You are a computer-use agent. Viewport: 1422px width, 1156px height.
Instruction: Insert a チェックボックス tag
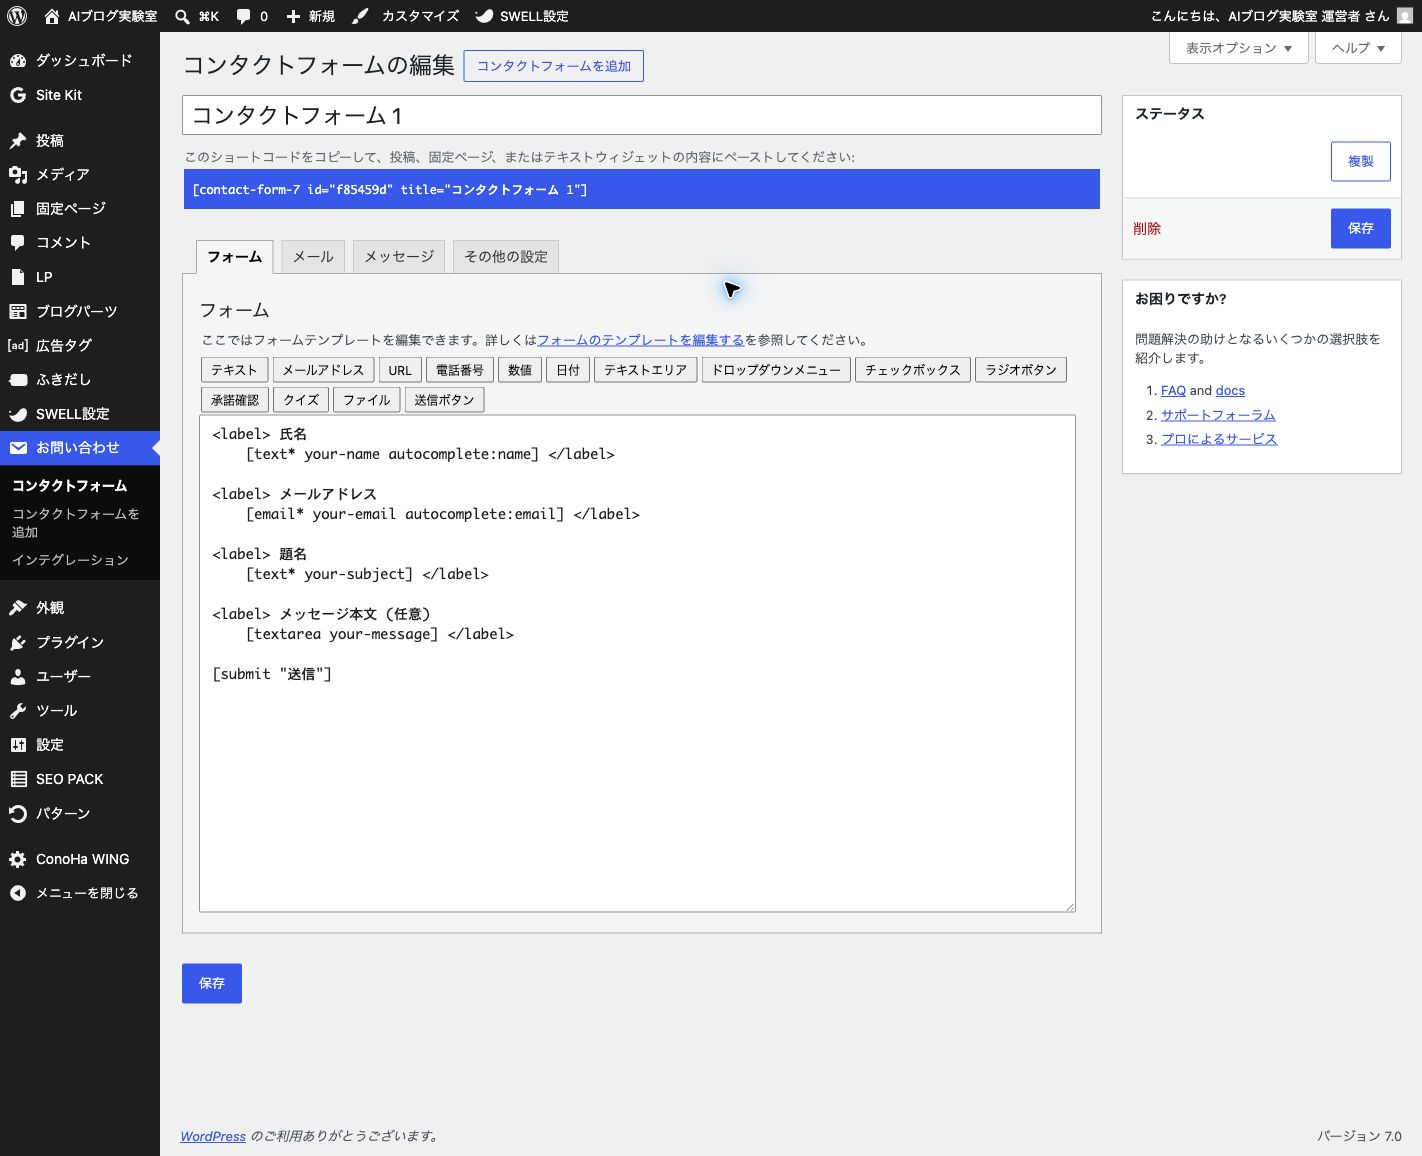pos(913,370)
